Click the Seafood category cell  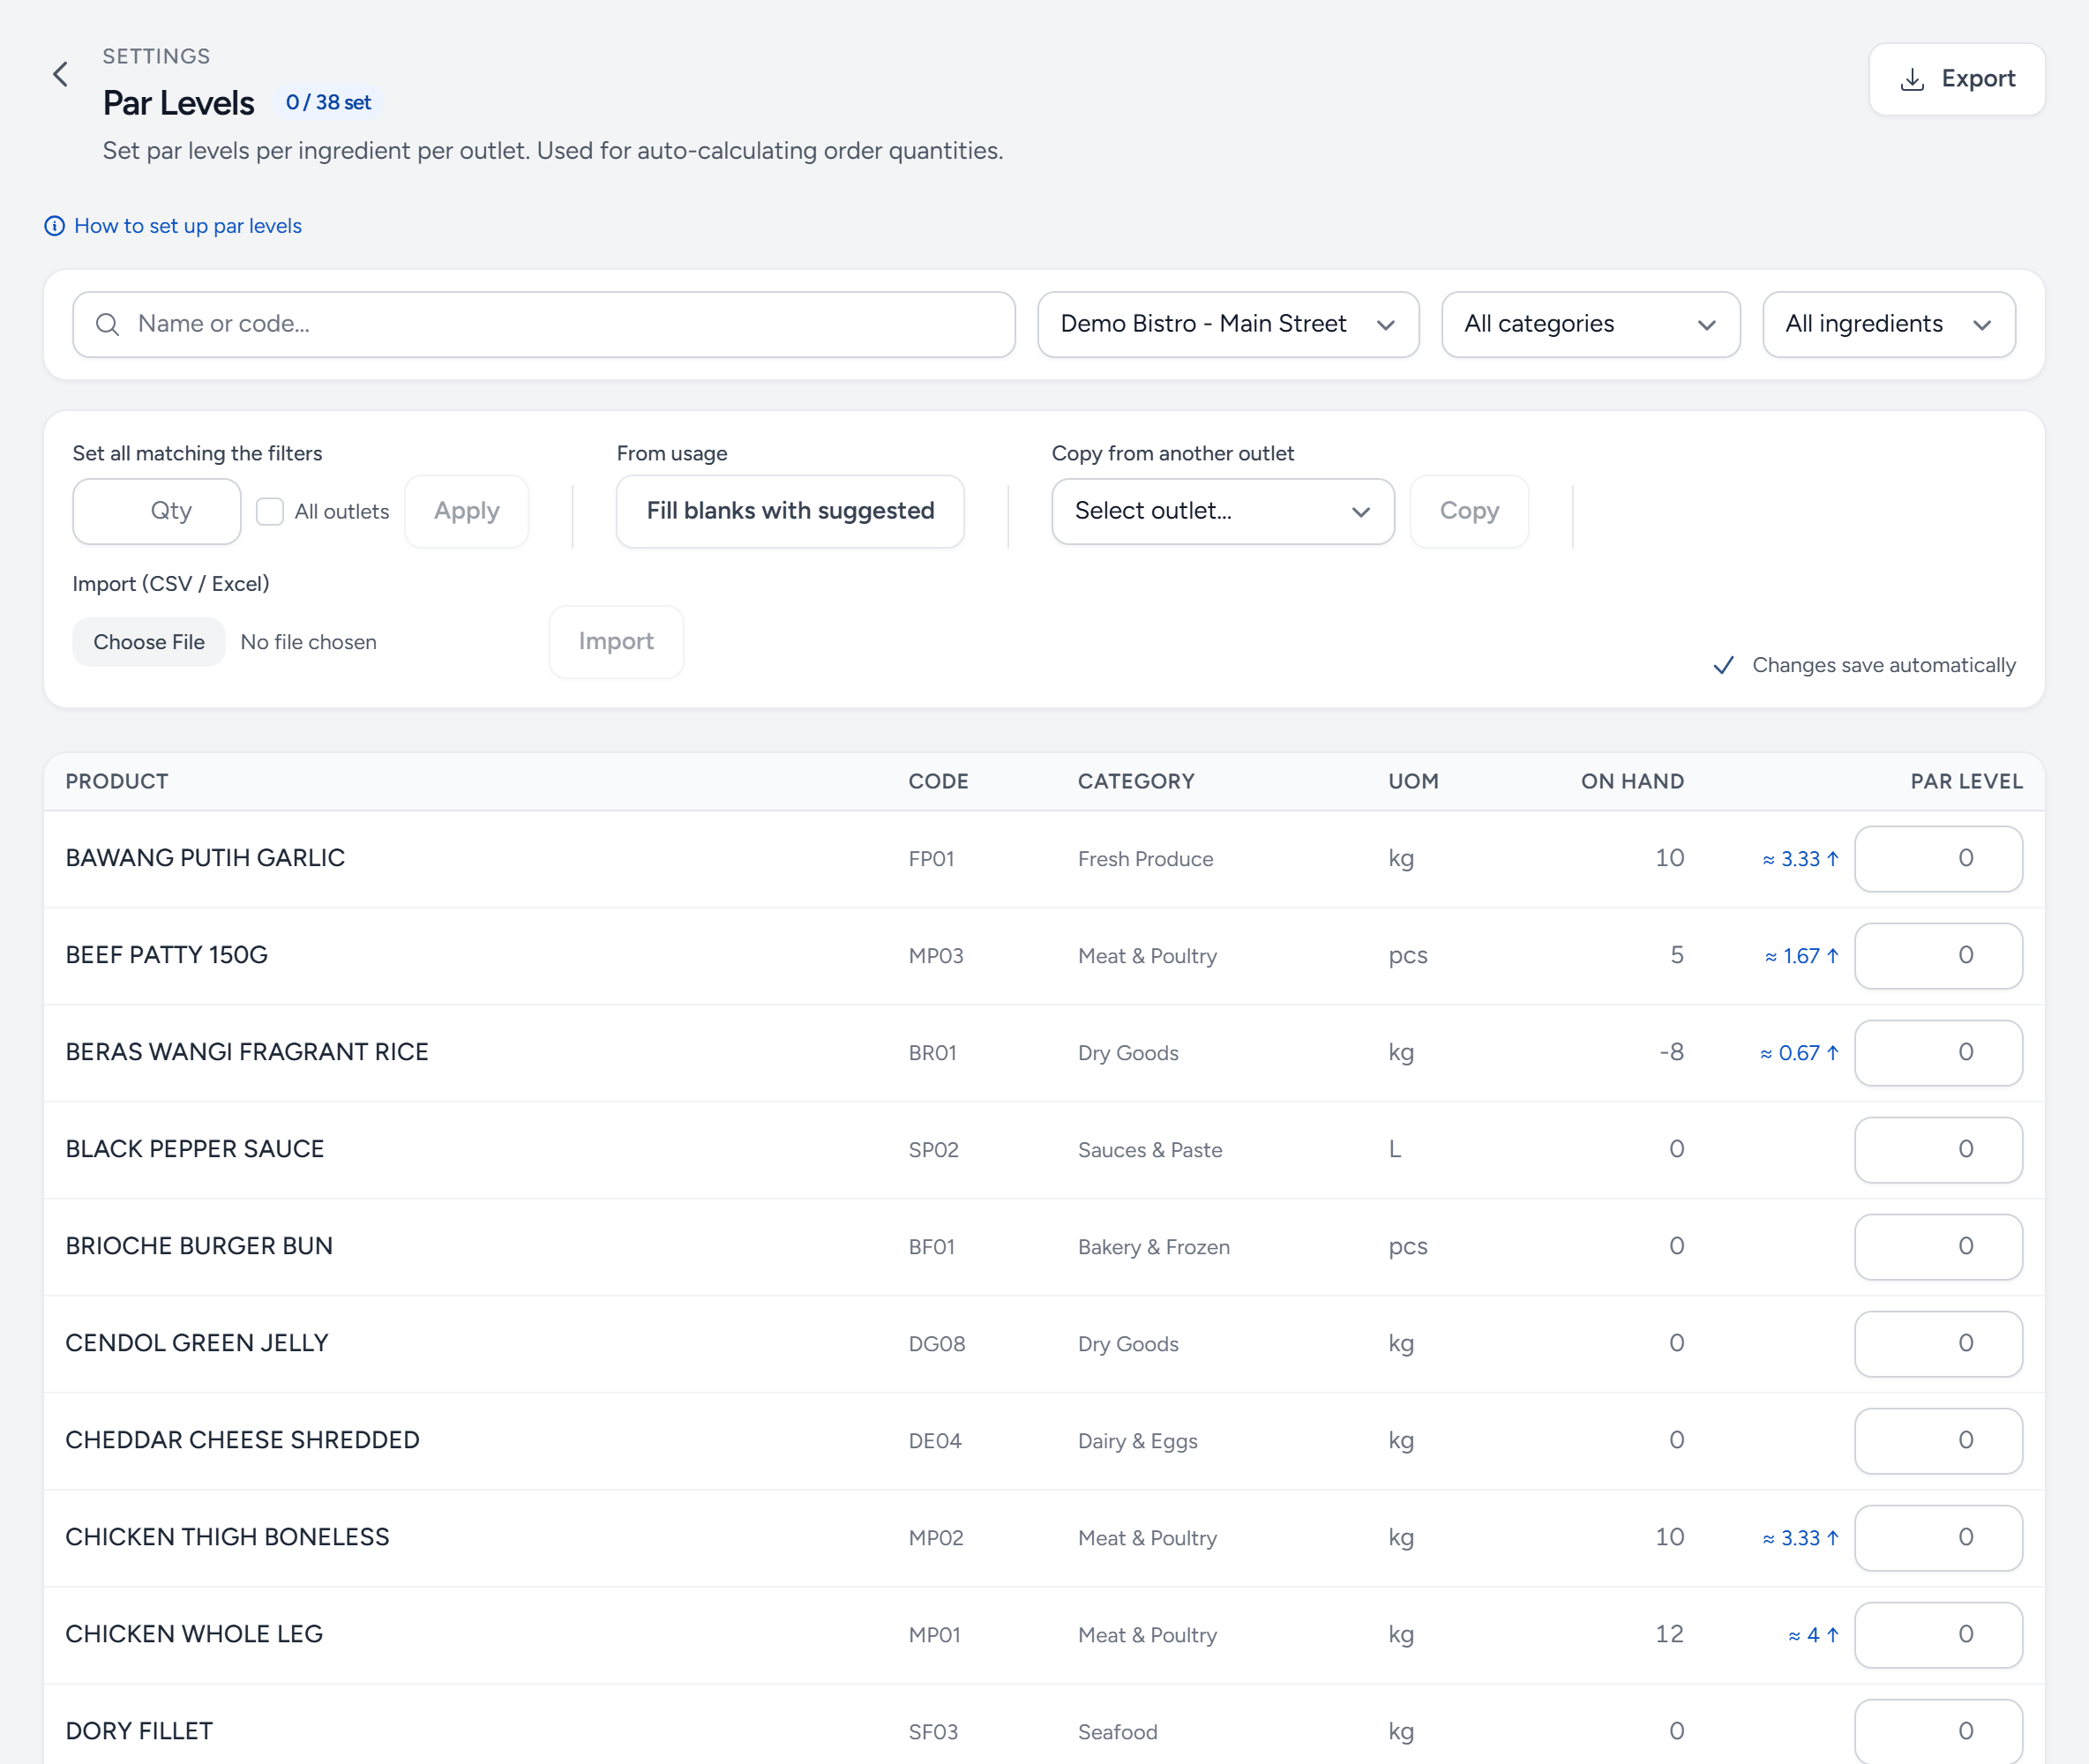(x=1118, y=1732)
